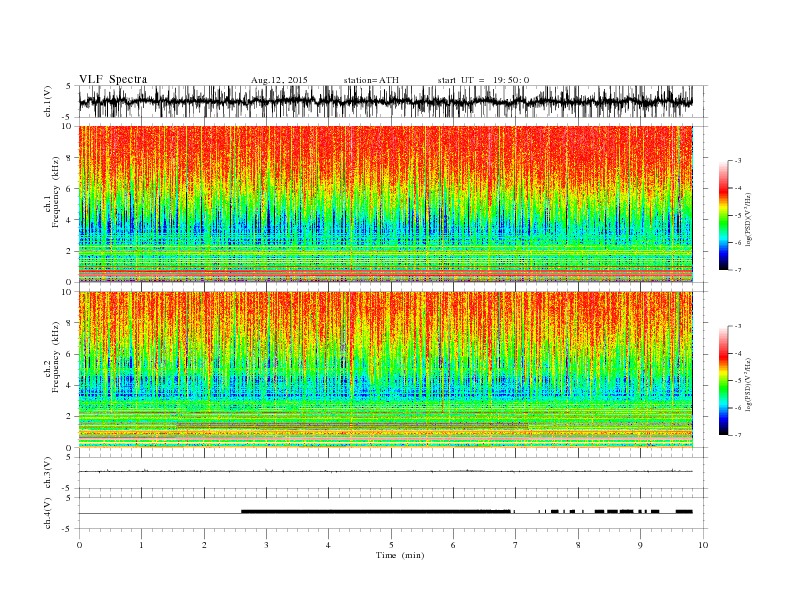
Task: Click the time axis tick label "1"
Action: tap(141, 545)
